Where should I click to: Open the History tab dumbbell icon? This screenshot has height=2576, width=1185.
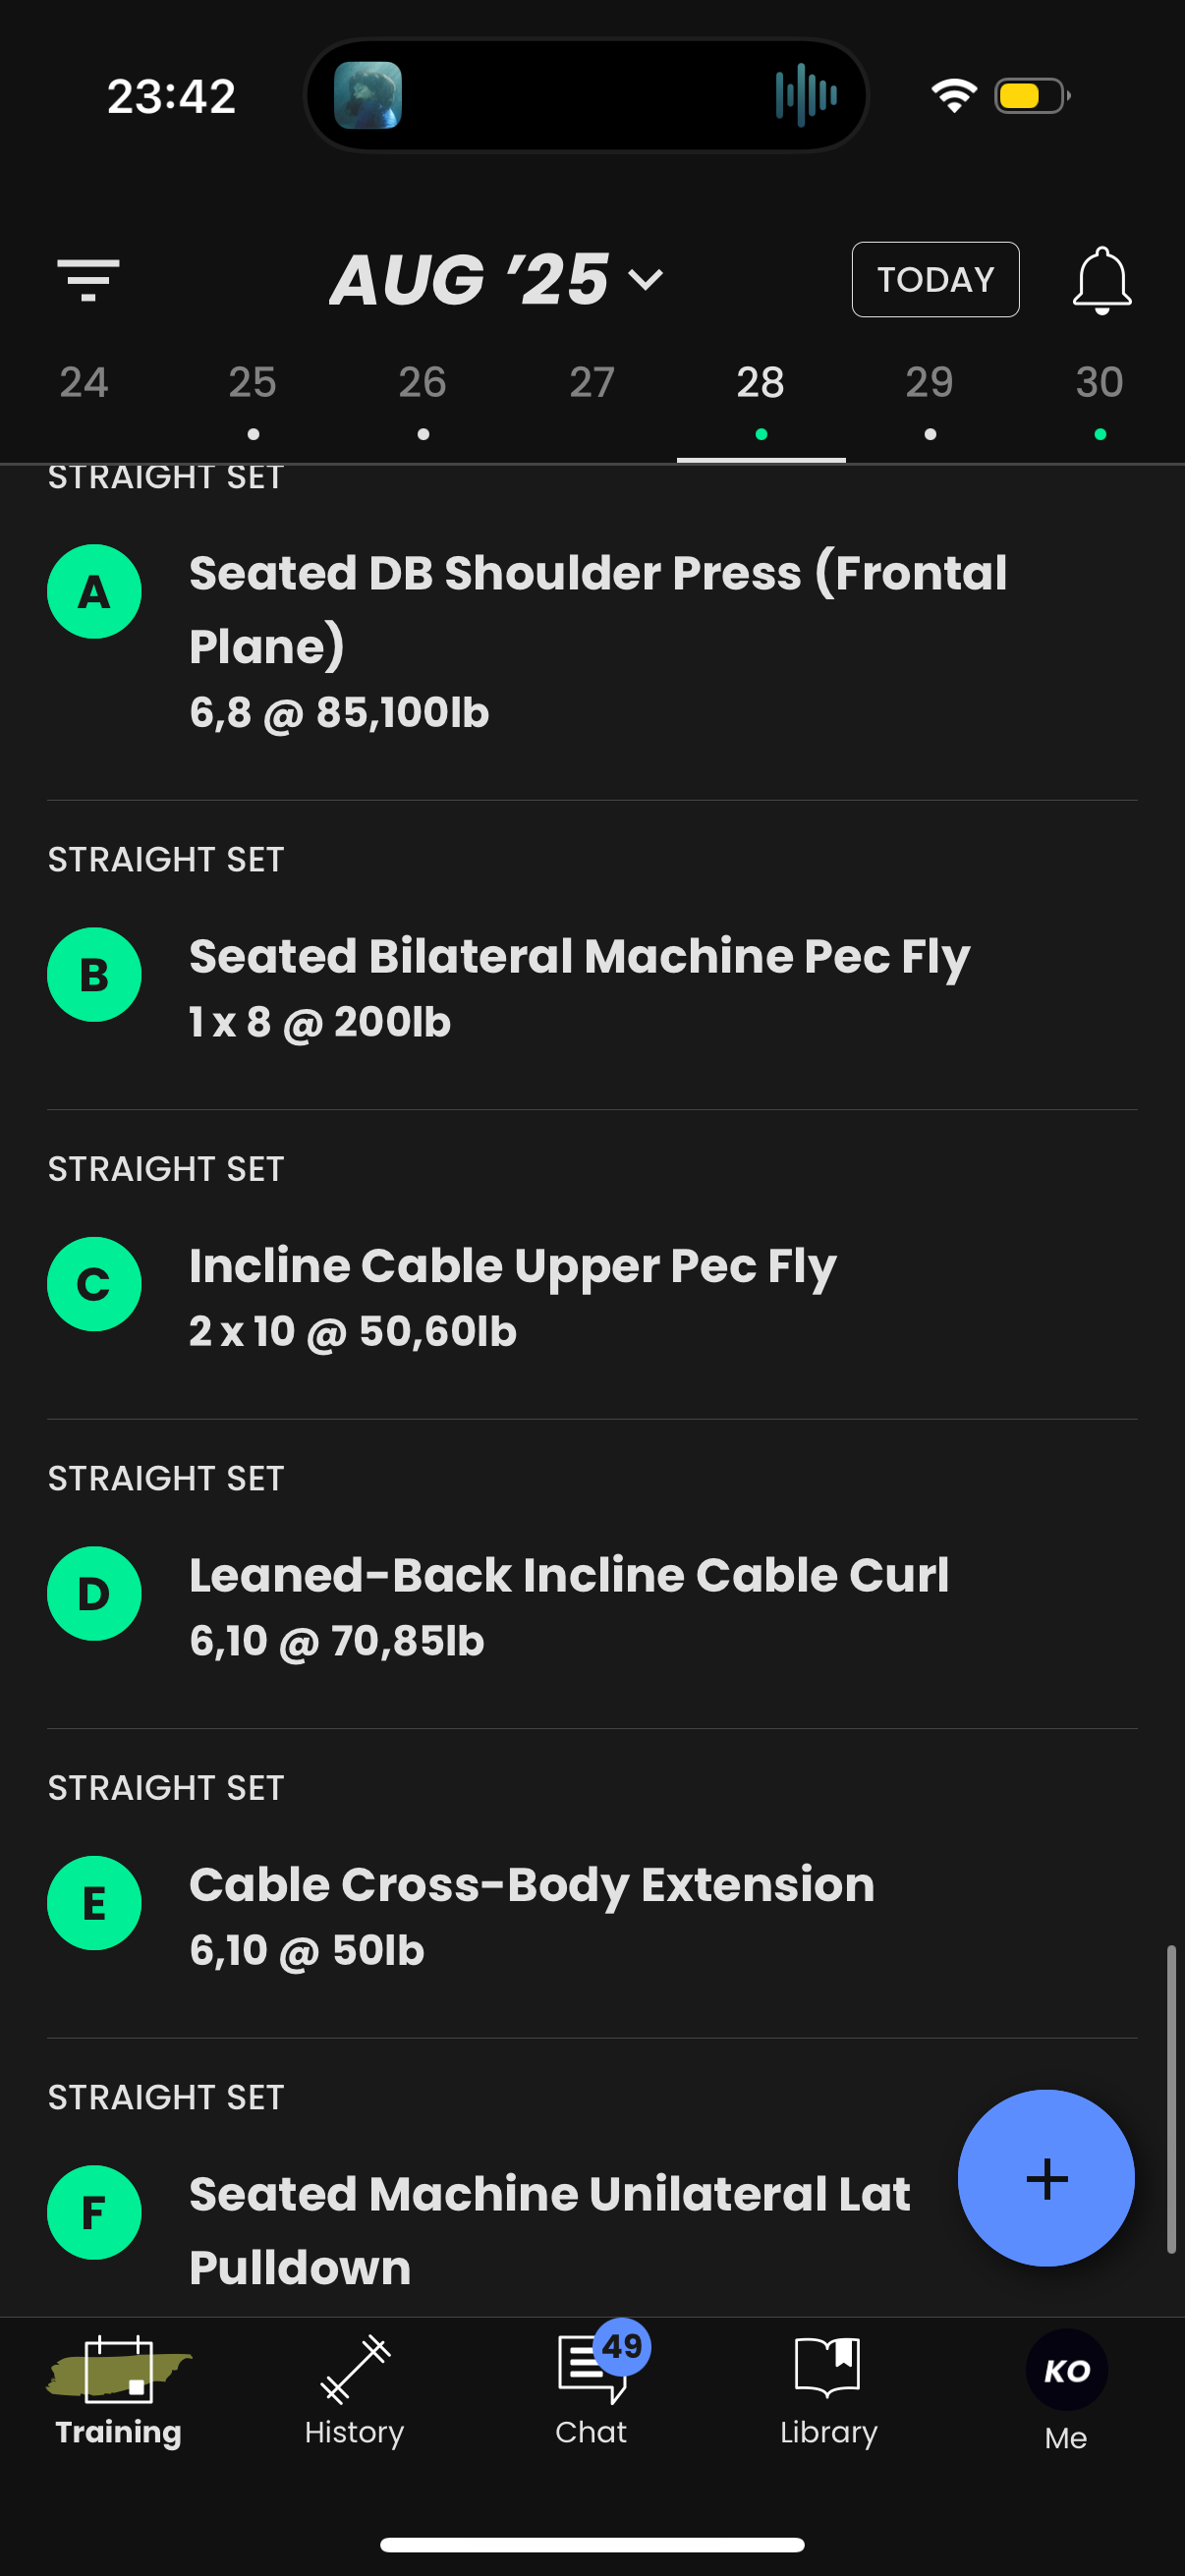[355, 2368]
